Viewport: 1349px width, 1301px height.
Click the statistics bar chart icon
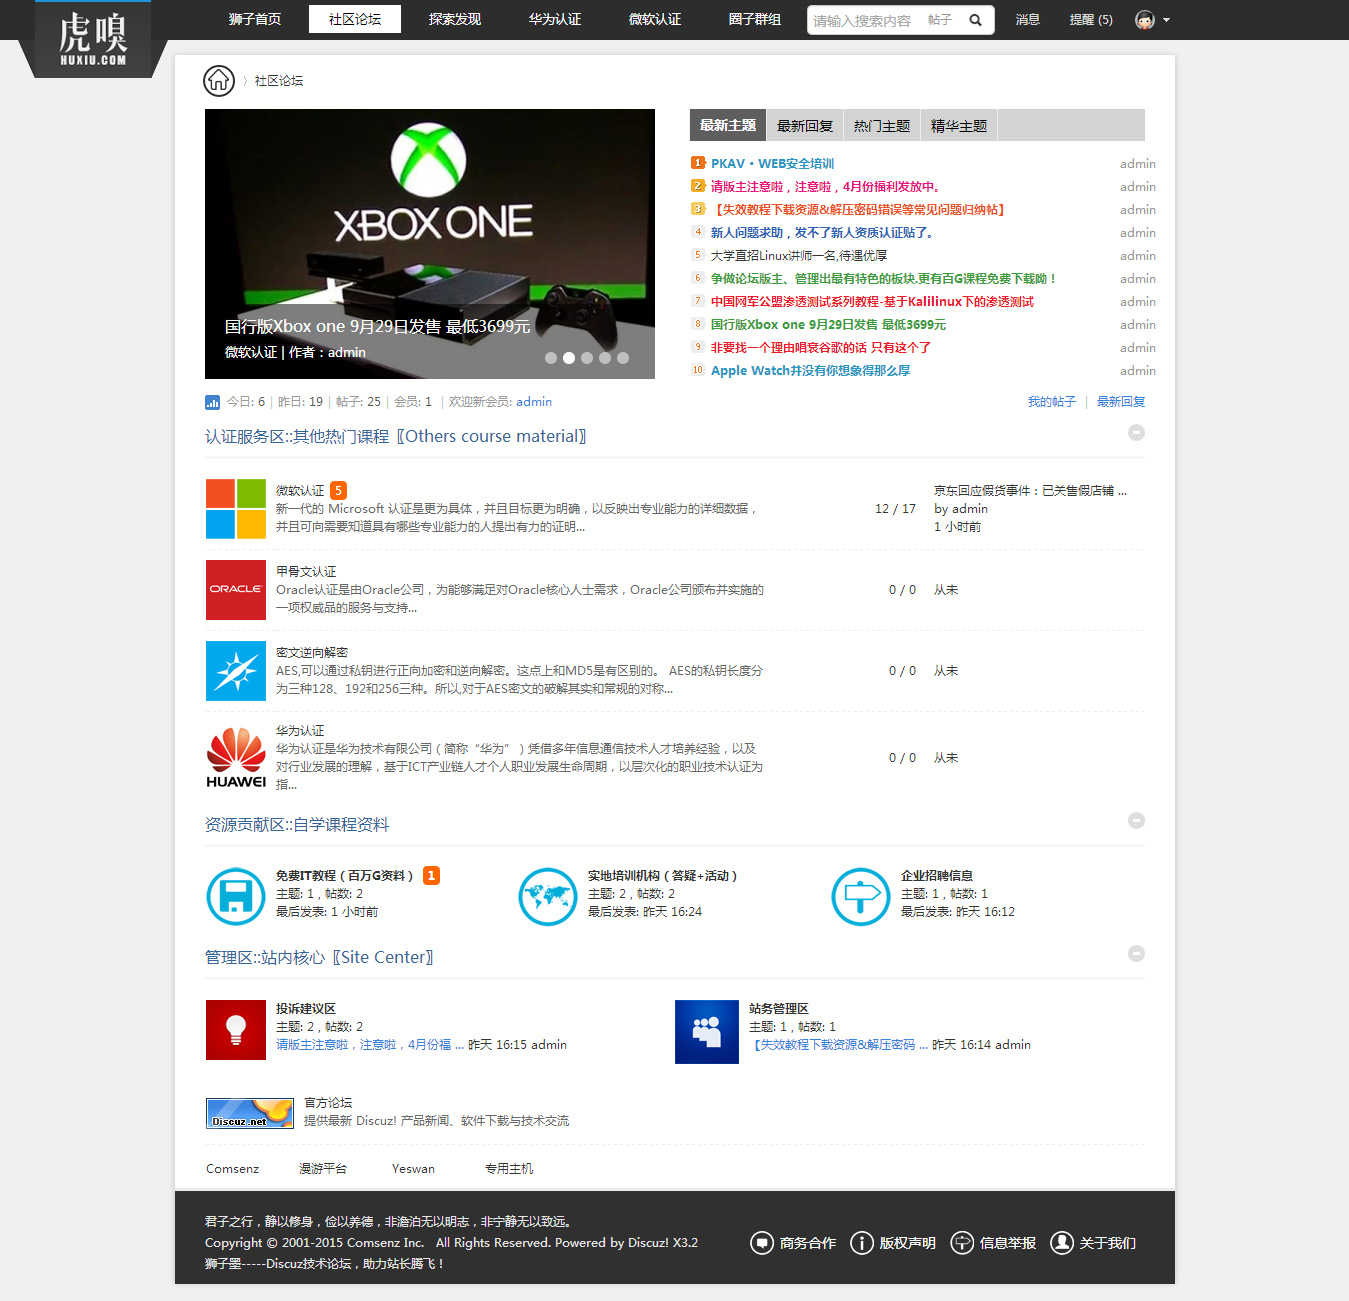[x=212, y=402]
